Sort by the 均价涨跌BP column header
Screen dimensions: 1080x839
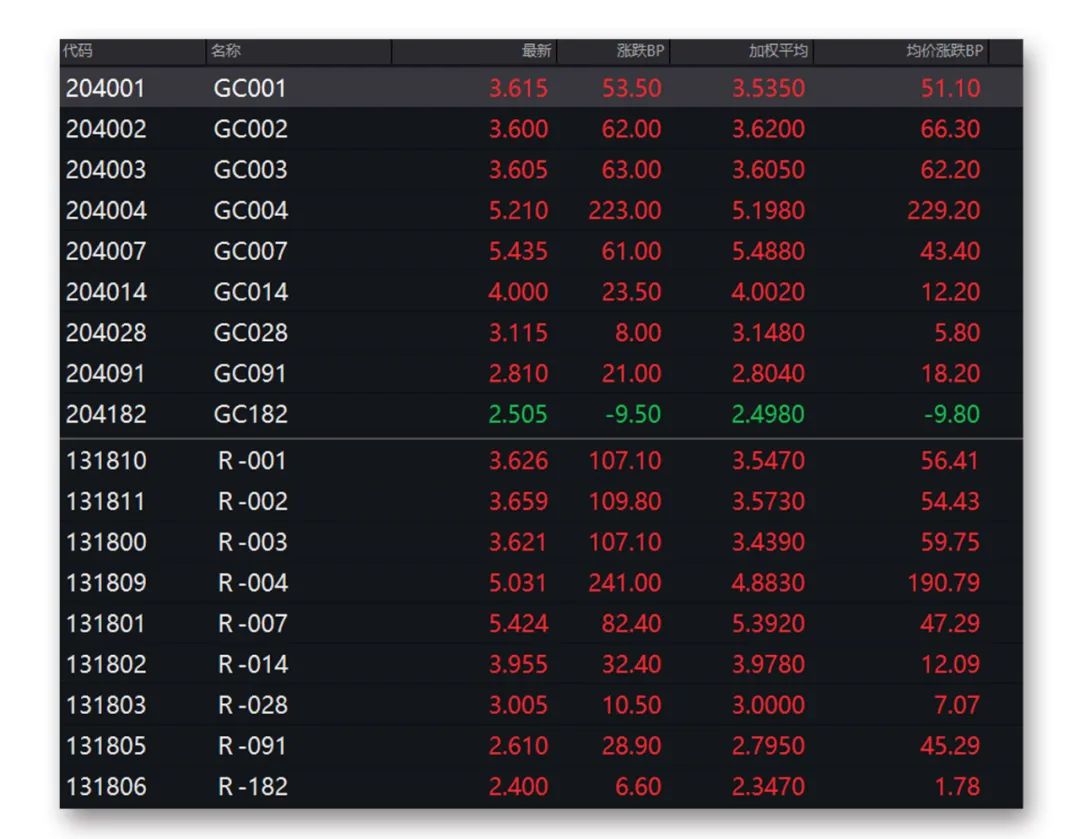click(x=944, y=51)
